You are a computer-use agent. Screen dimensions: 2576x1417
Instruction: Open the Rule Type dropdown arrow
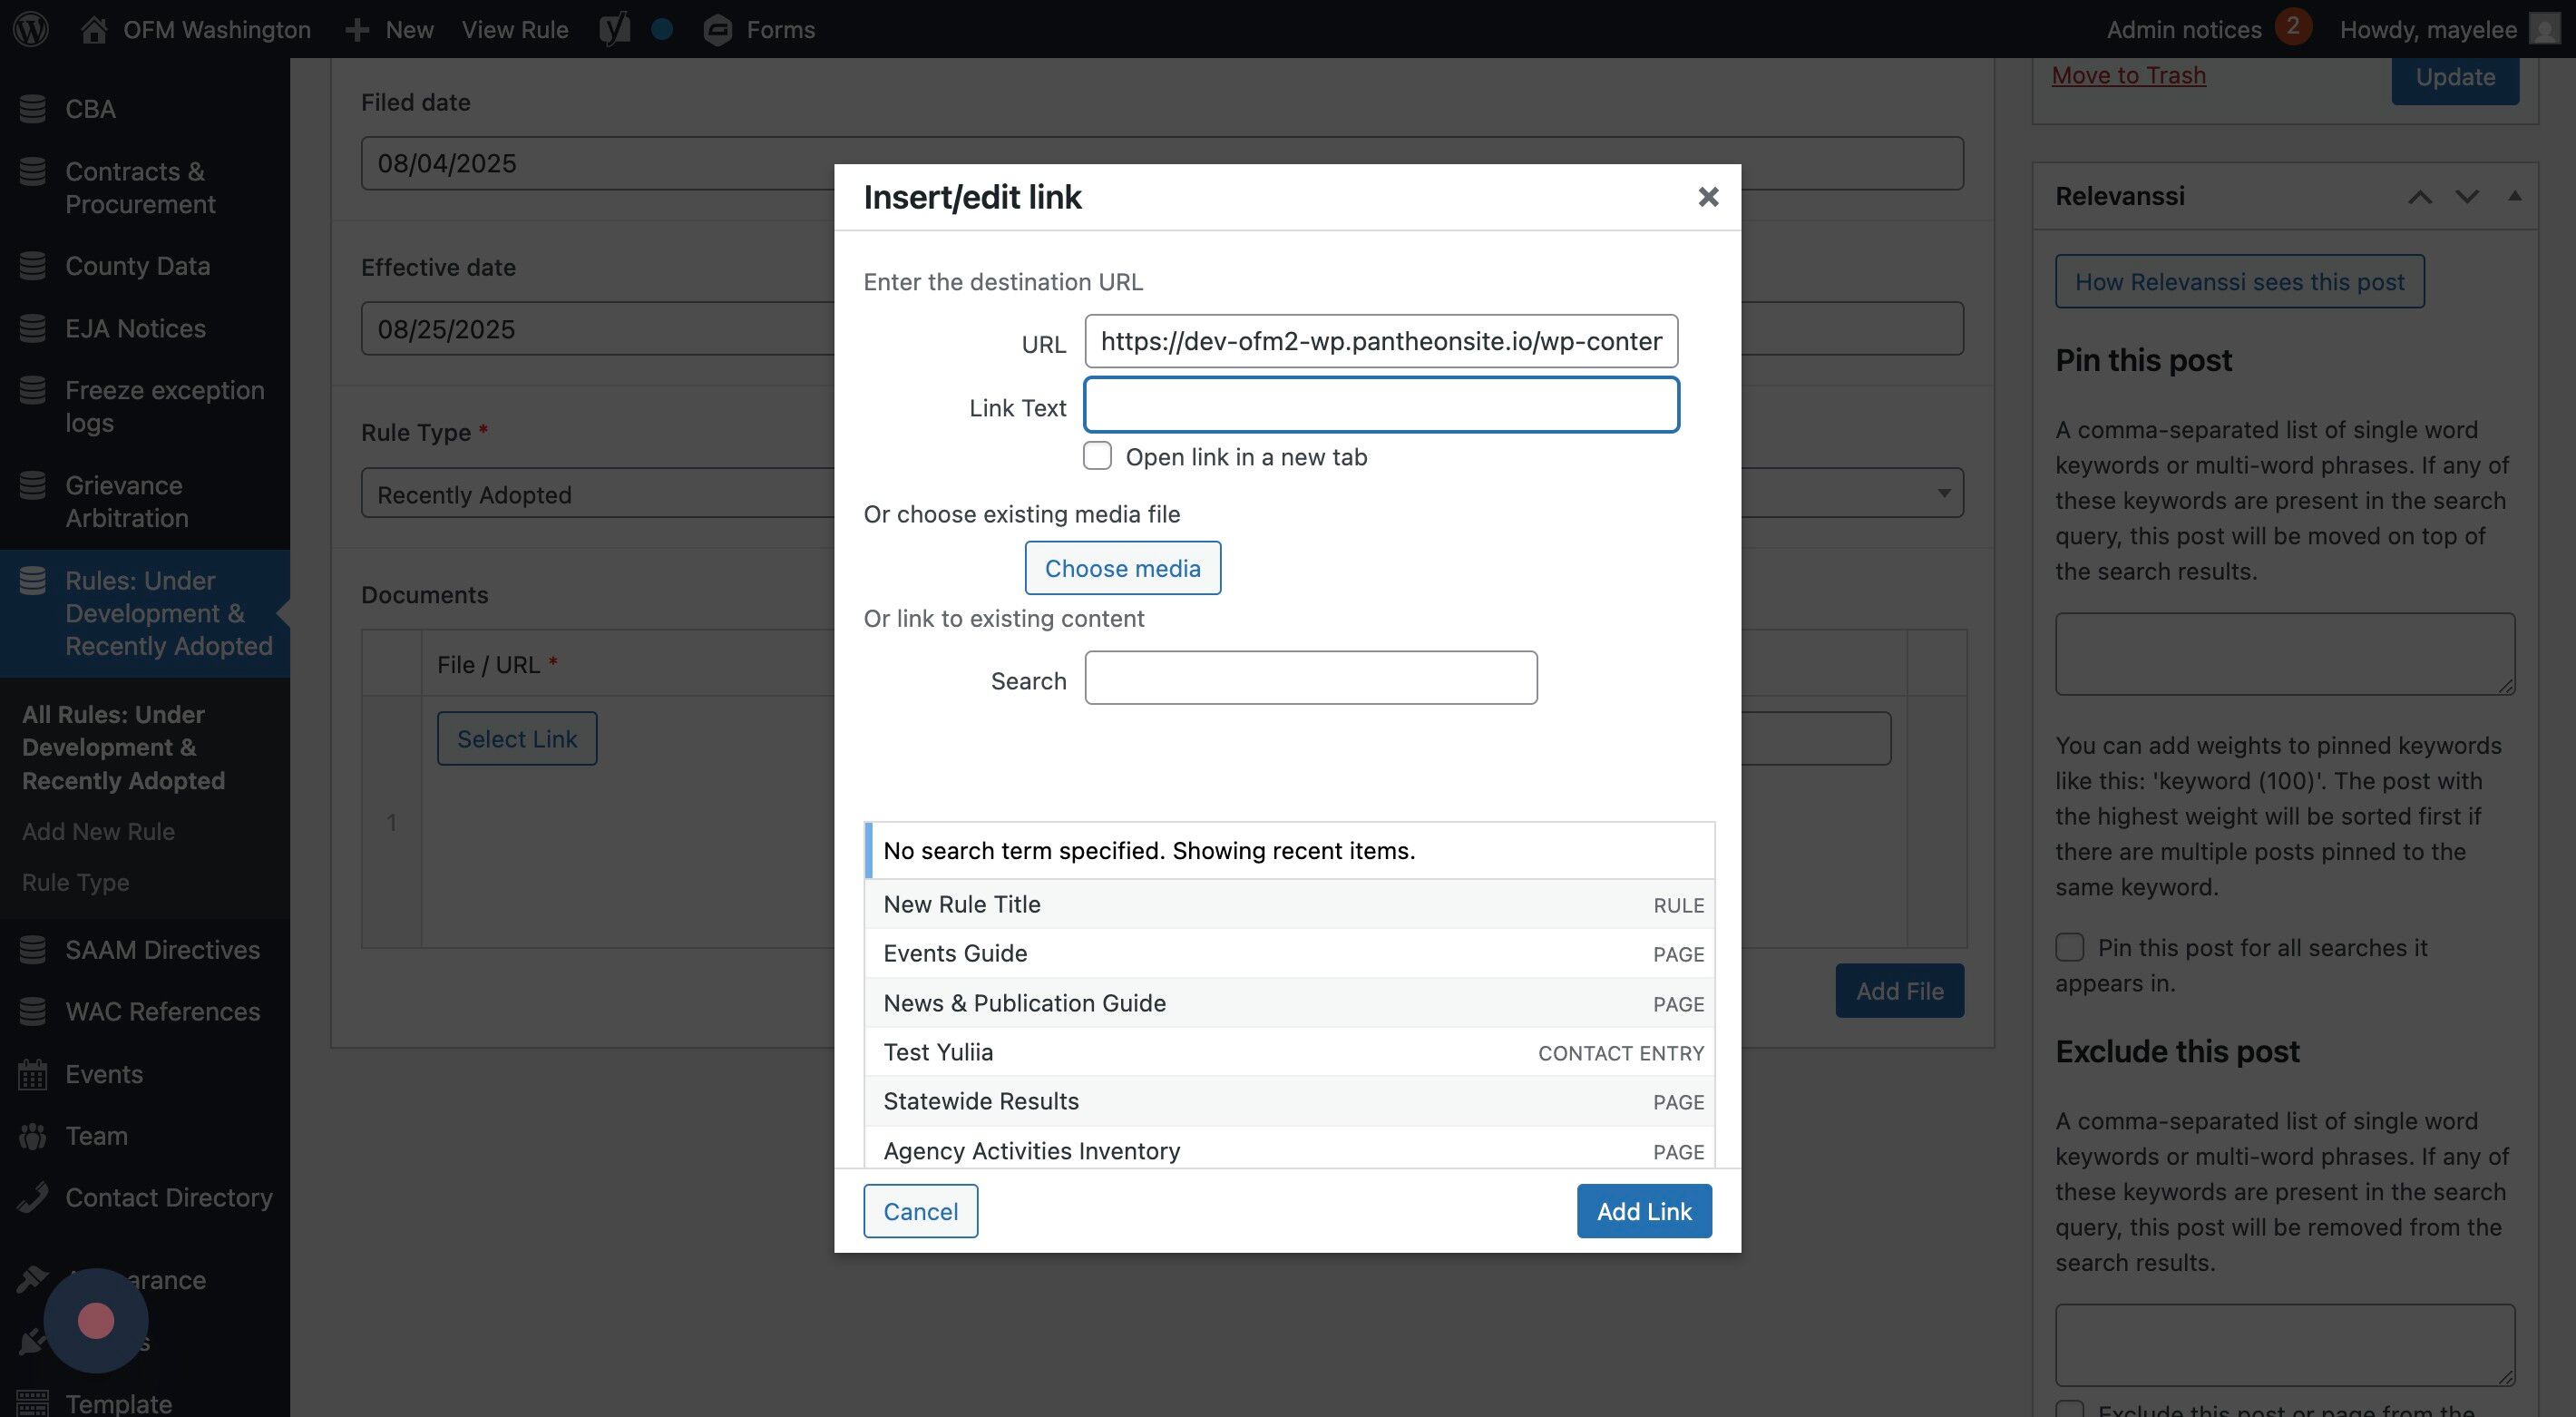coord(1943,493)
